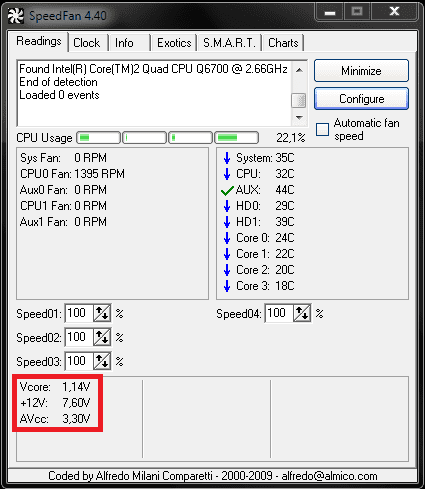Open the Configure dialog button

pos(361,99)
